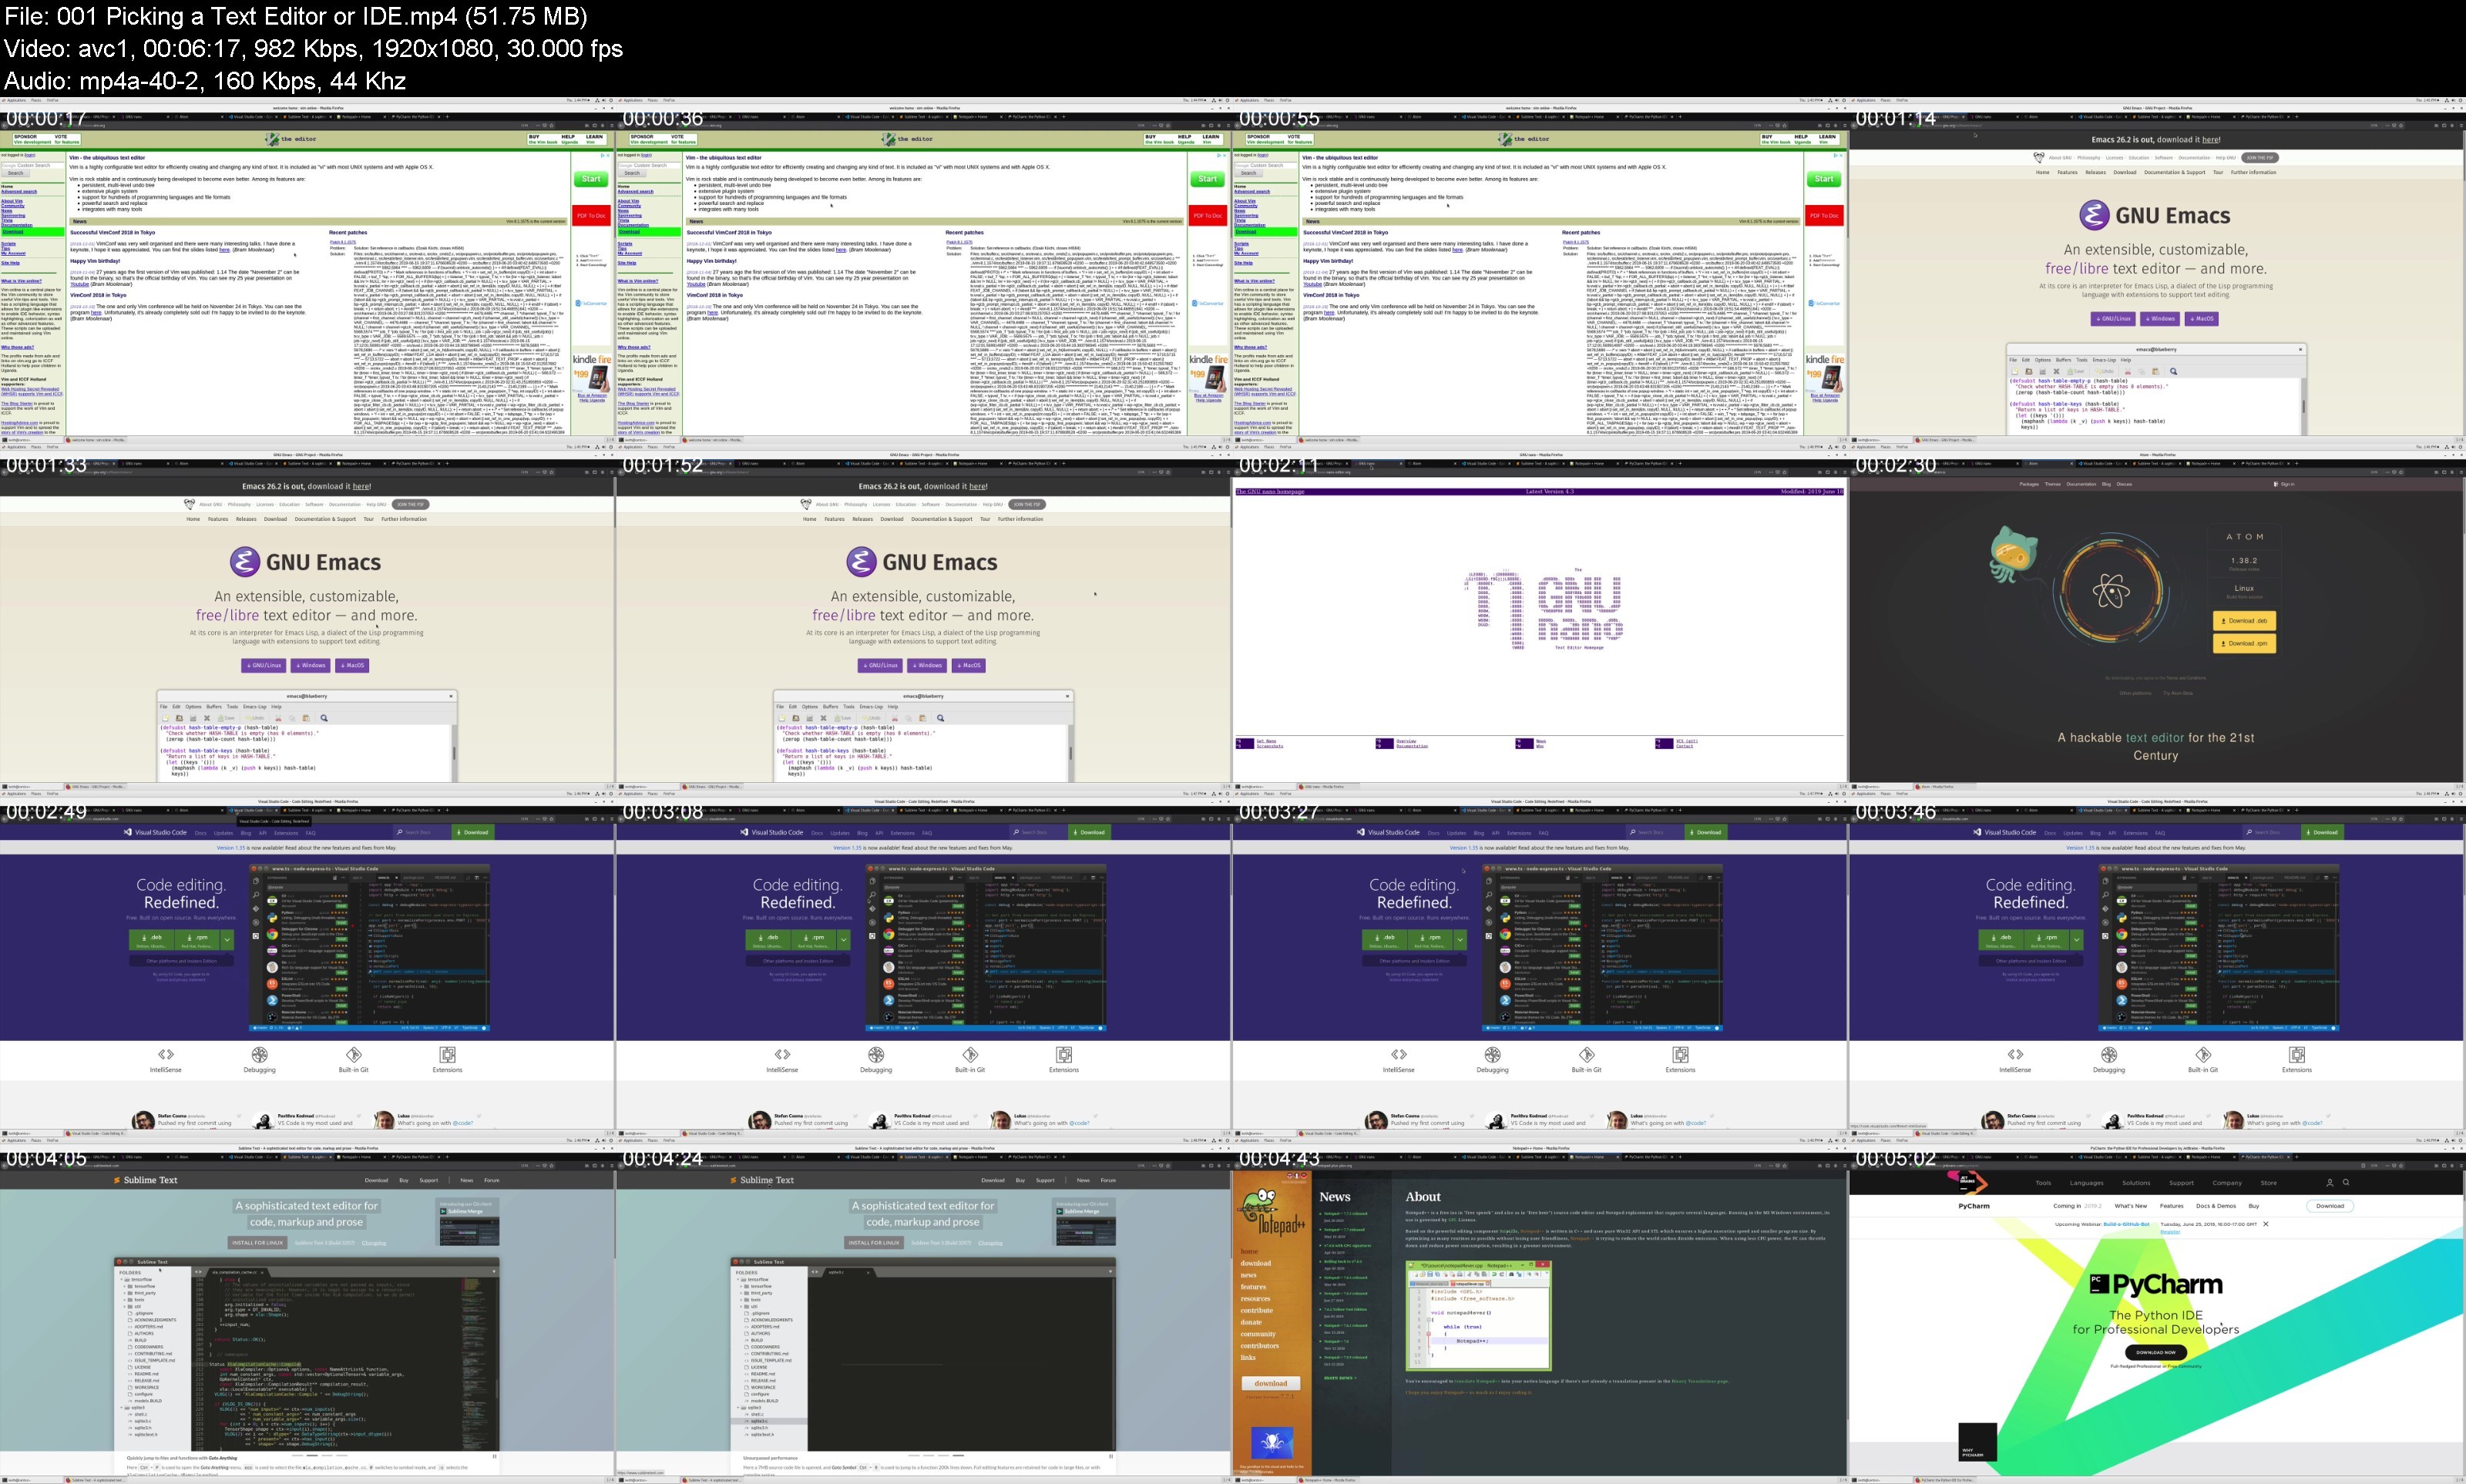Click the .deb download button in 00:02:49 frame

[152, 939]
